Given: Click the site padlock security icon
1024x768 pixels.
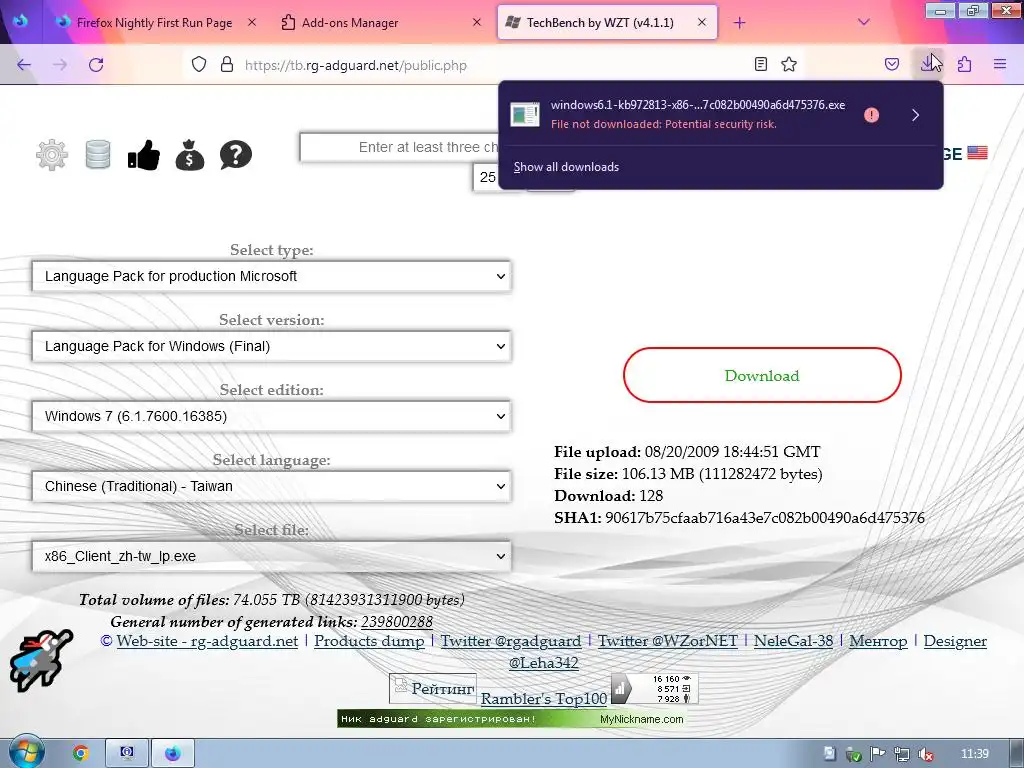Looking at the screenshot, I should tap(227, 65).
